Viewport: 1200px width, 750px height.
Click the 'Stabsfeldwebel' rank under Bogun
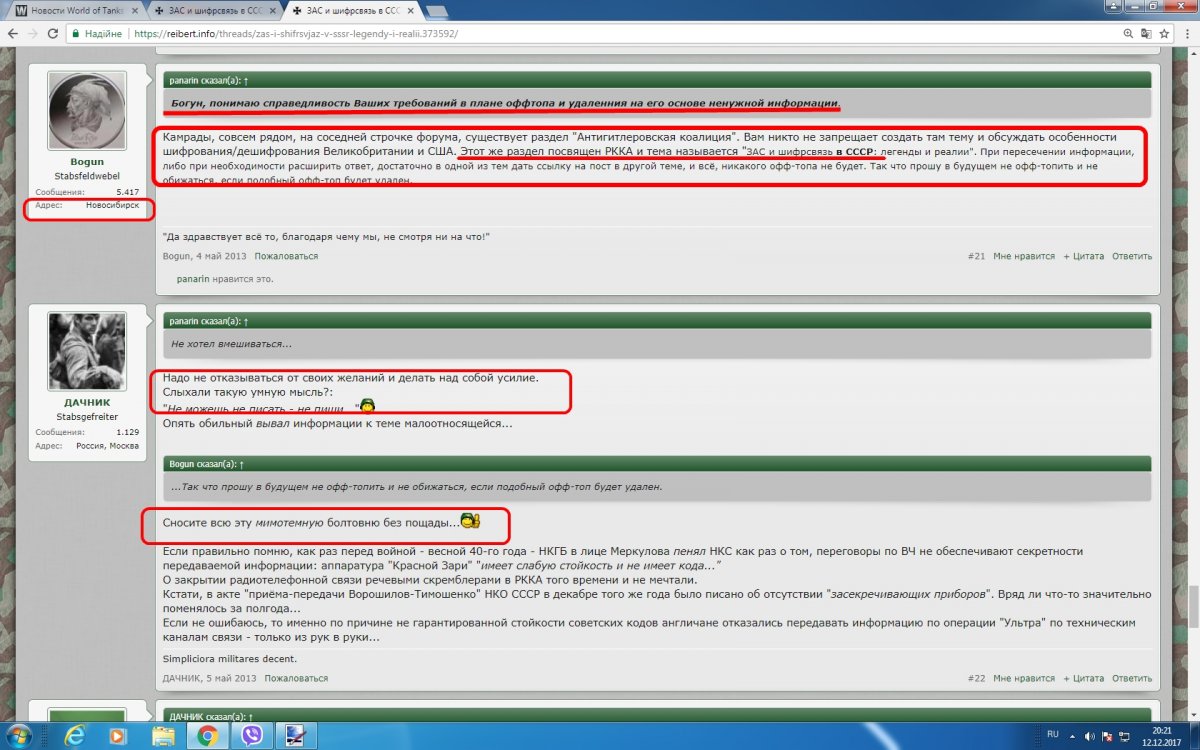[x=87, y=174]
